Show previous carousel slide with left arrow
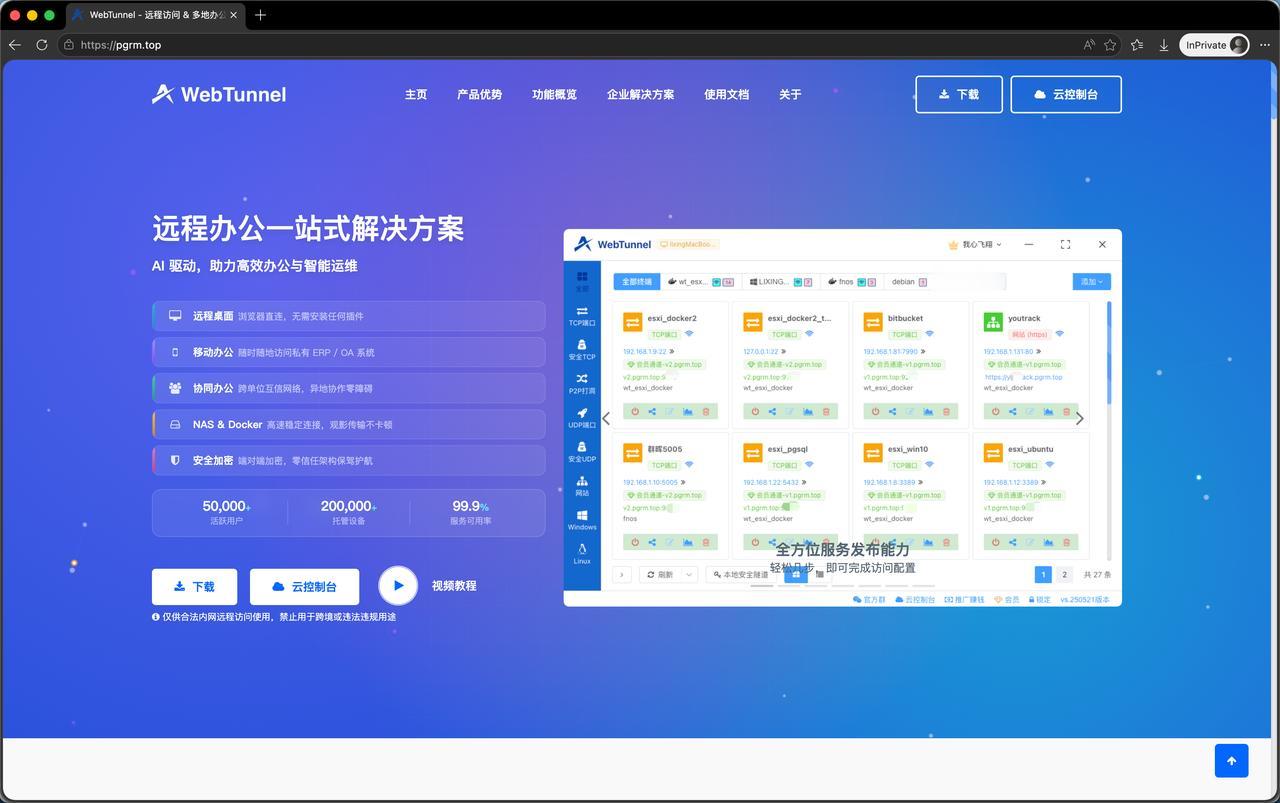The width and height of the screenshot is (1280, 803). pyautogui.click(x=606, y=418)
